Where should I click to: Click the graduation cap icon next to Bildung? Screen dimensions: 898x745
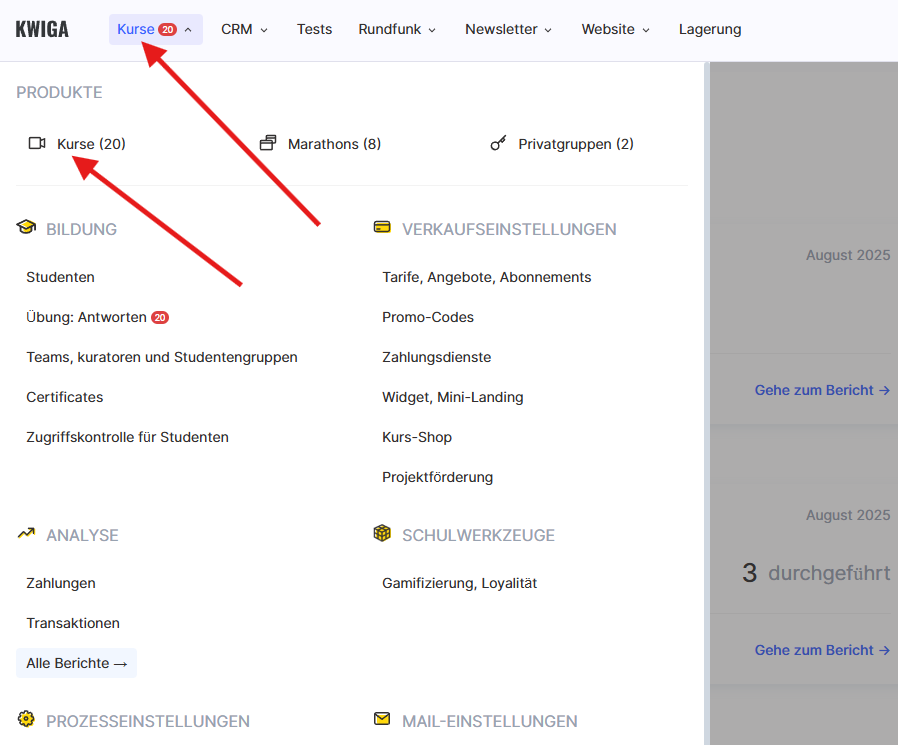[26, 228]
